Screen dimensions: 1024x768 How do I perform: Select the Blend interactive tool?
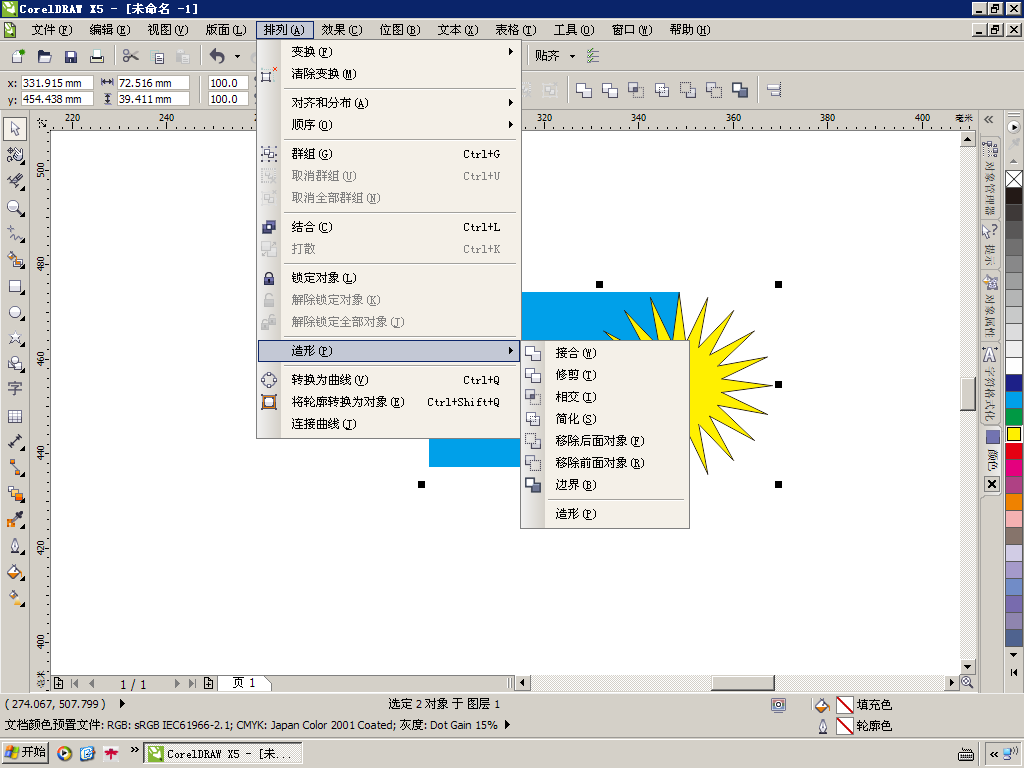coord(15,494)
